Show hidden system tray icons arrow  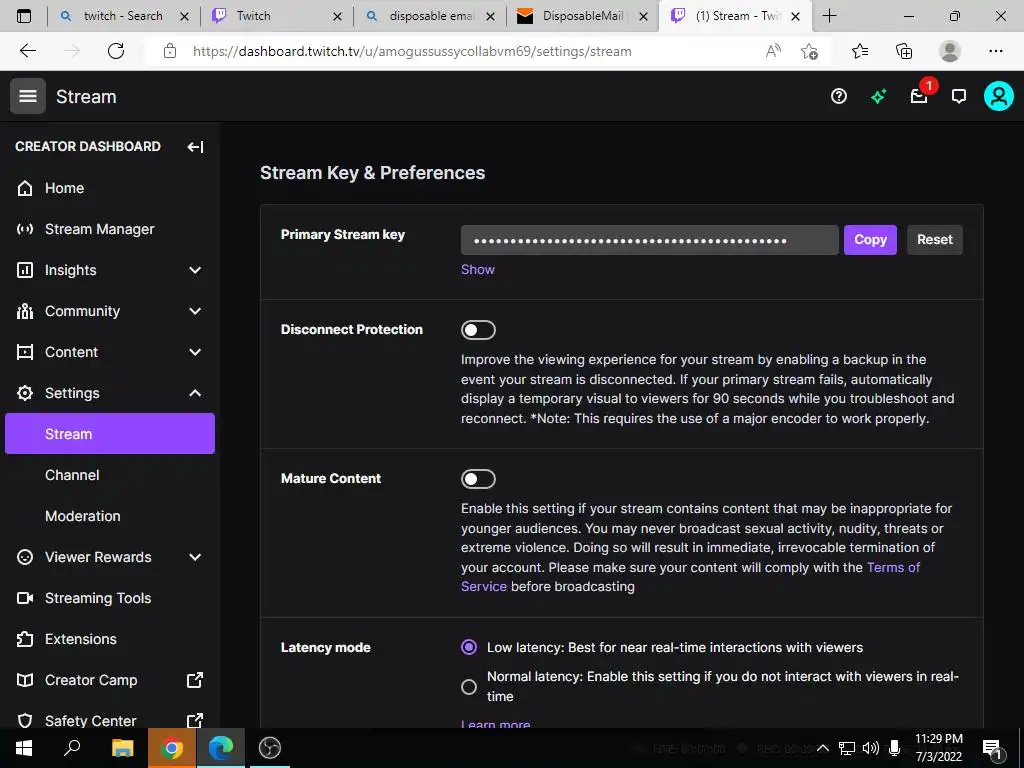pos(823,748)
